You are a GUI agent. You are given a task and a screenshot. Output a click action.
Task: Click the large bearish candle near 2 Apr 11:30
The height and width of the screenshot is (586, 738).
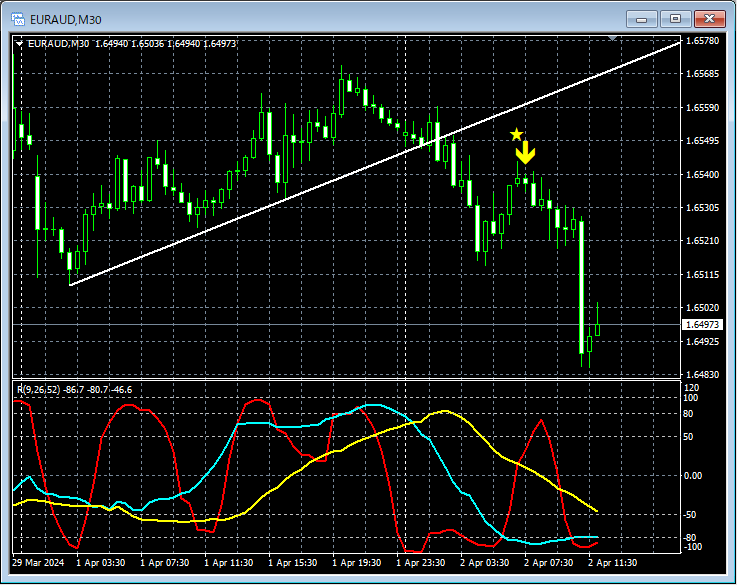[582, 287]
